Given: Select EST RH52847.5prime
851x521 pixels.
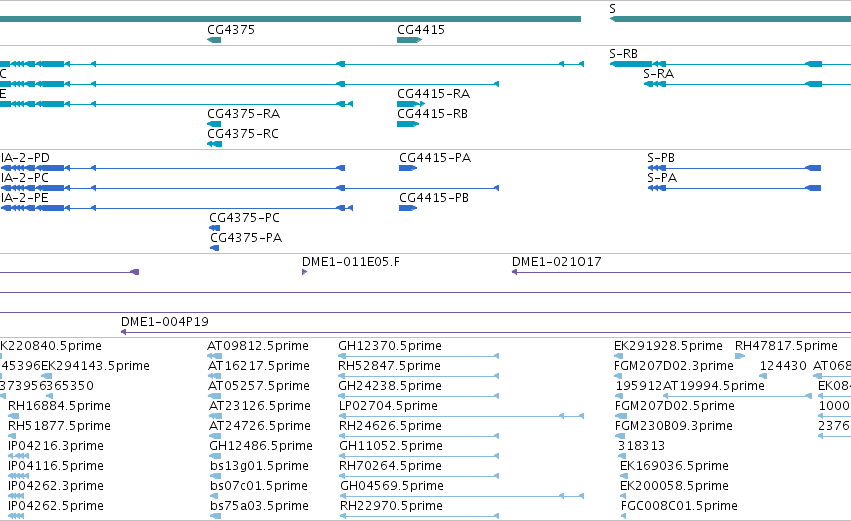Looking at the screenshot, I should point(389,366).
